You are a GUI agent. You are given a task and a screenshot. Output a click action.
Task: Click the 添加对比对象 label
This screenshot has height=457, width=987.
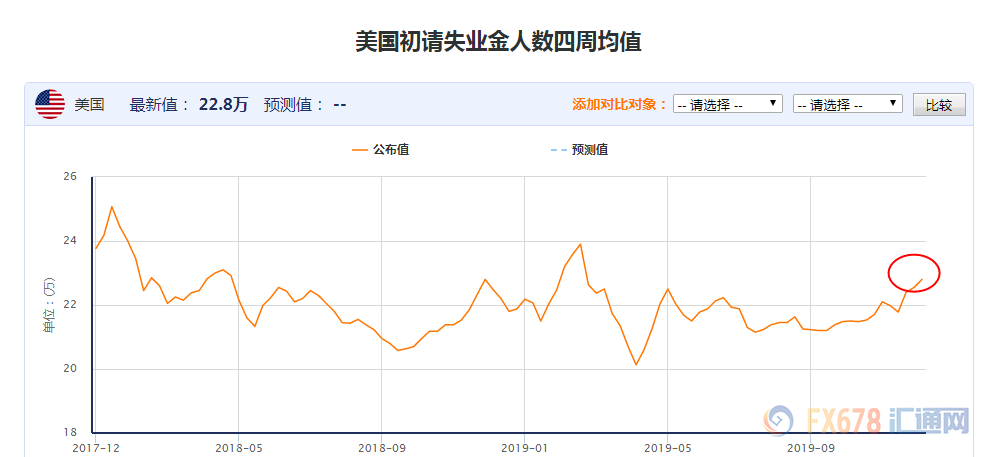pos(619,104)
